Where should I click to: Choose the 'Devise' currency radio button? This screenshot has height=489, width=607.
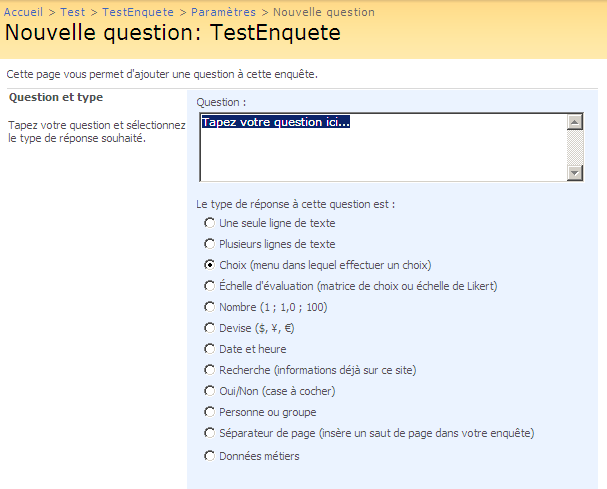tap(210, 328)
